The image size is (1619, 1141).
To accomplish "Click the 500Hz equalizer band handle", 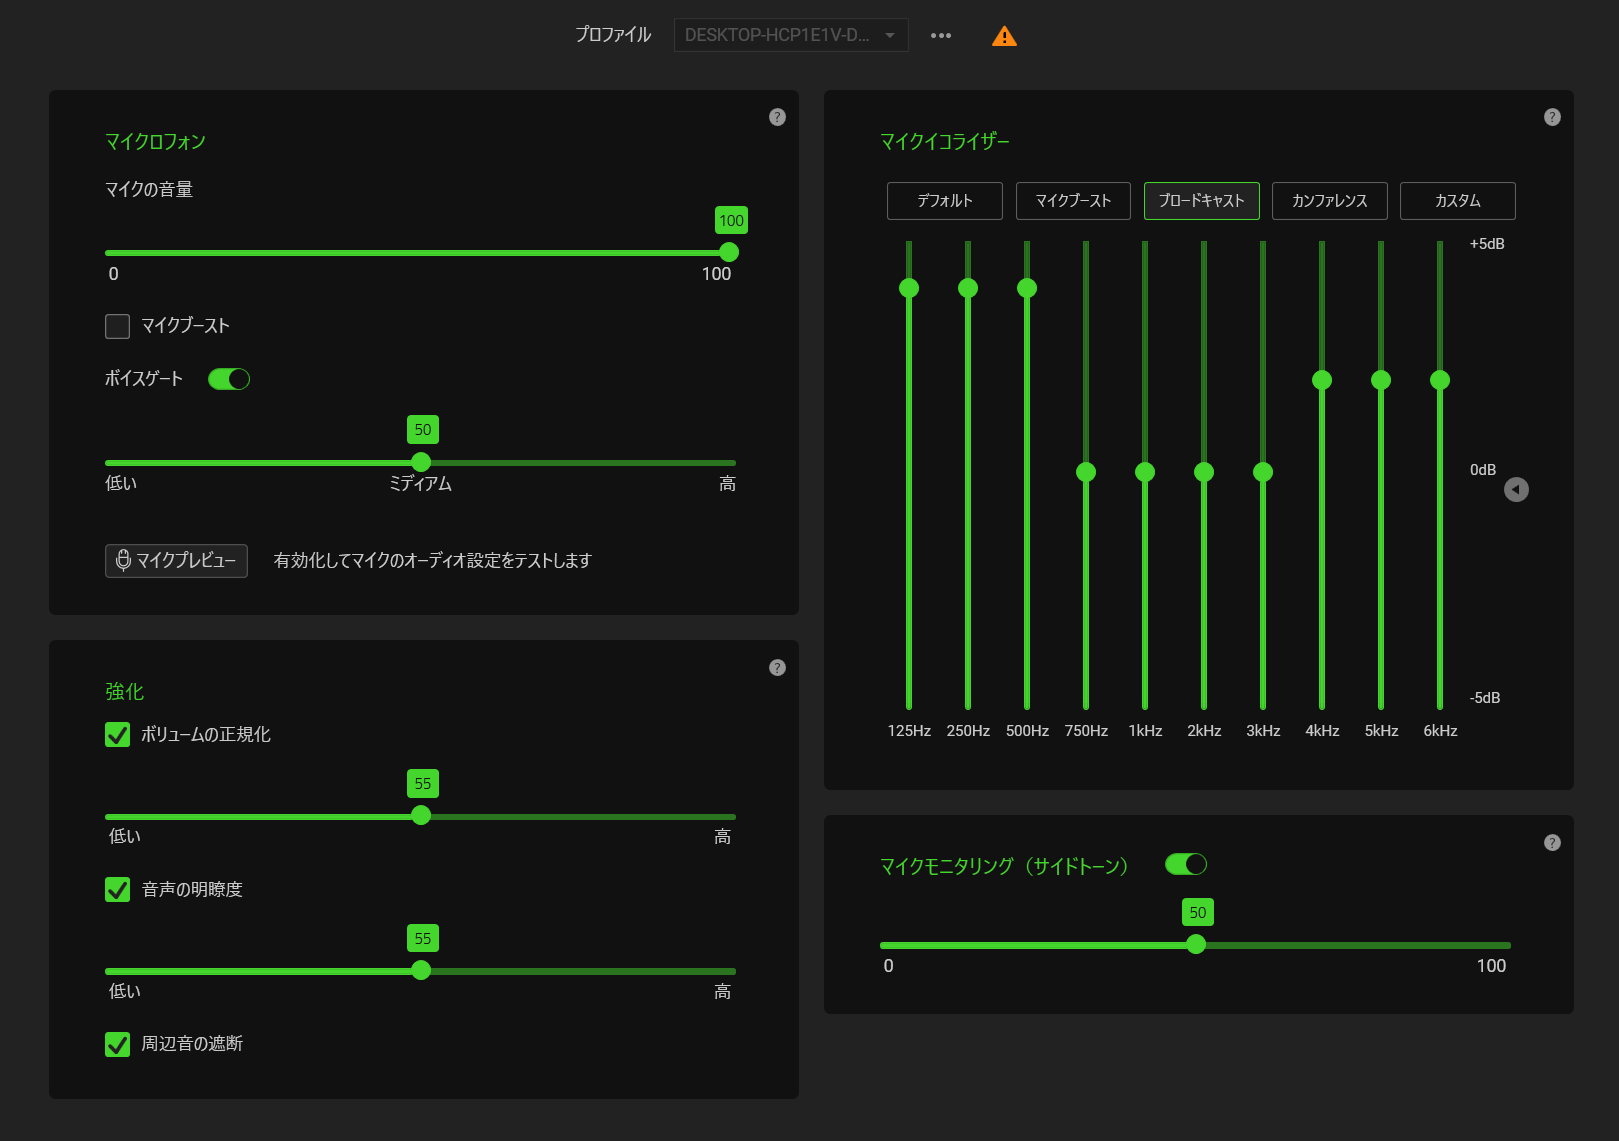I will [x=1027, y=288].
